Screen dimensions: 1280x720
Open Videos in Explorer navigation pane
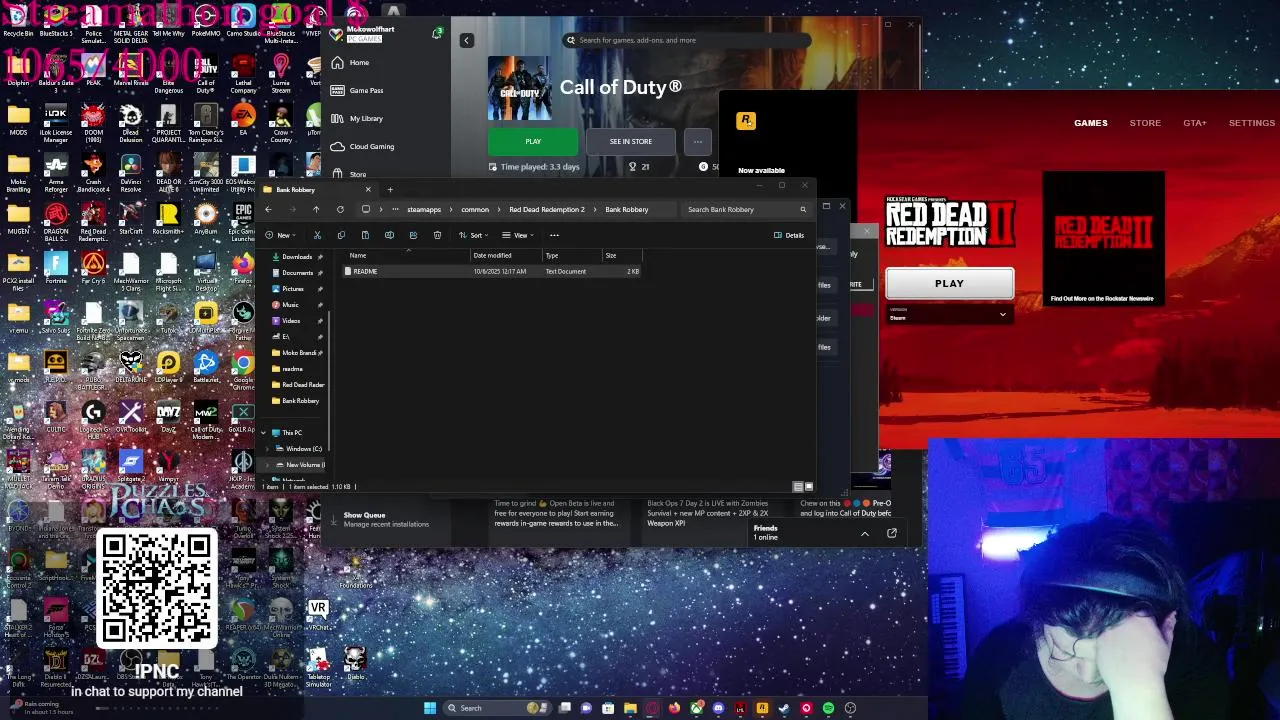tap(290, 320)
